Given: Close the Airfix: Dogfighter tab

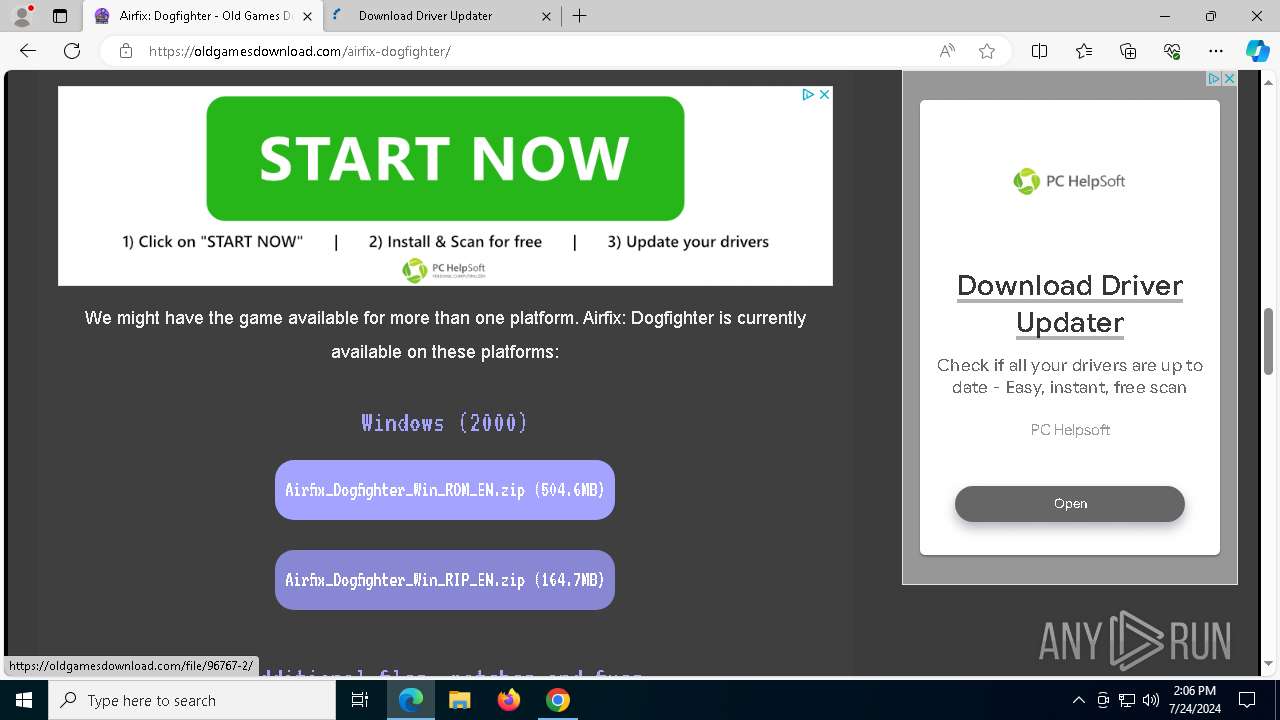Looking at the screenshot, I should tap(307, 16).
